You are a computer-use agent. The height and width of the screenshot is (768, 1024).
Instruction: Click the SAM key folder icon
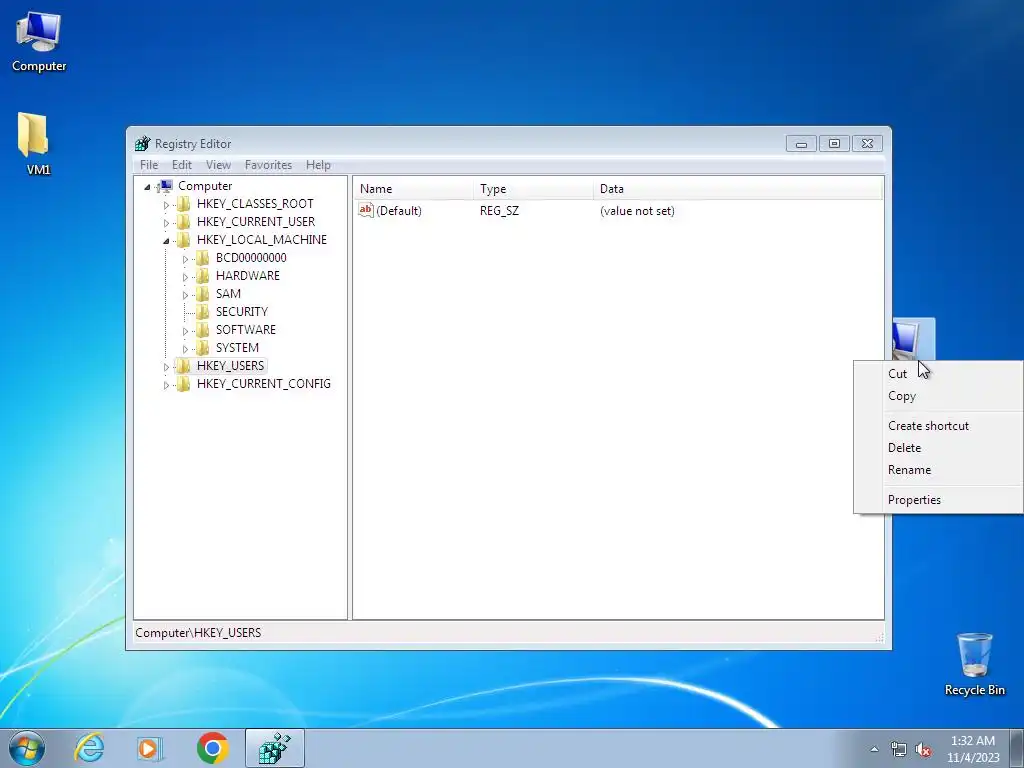pos(203,294)
